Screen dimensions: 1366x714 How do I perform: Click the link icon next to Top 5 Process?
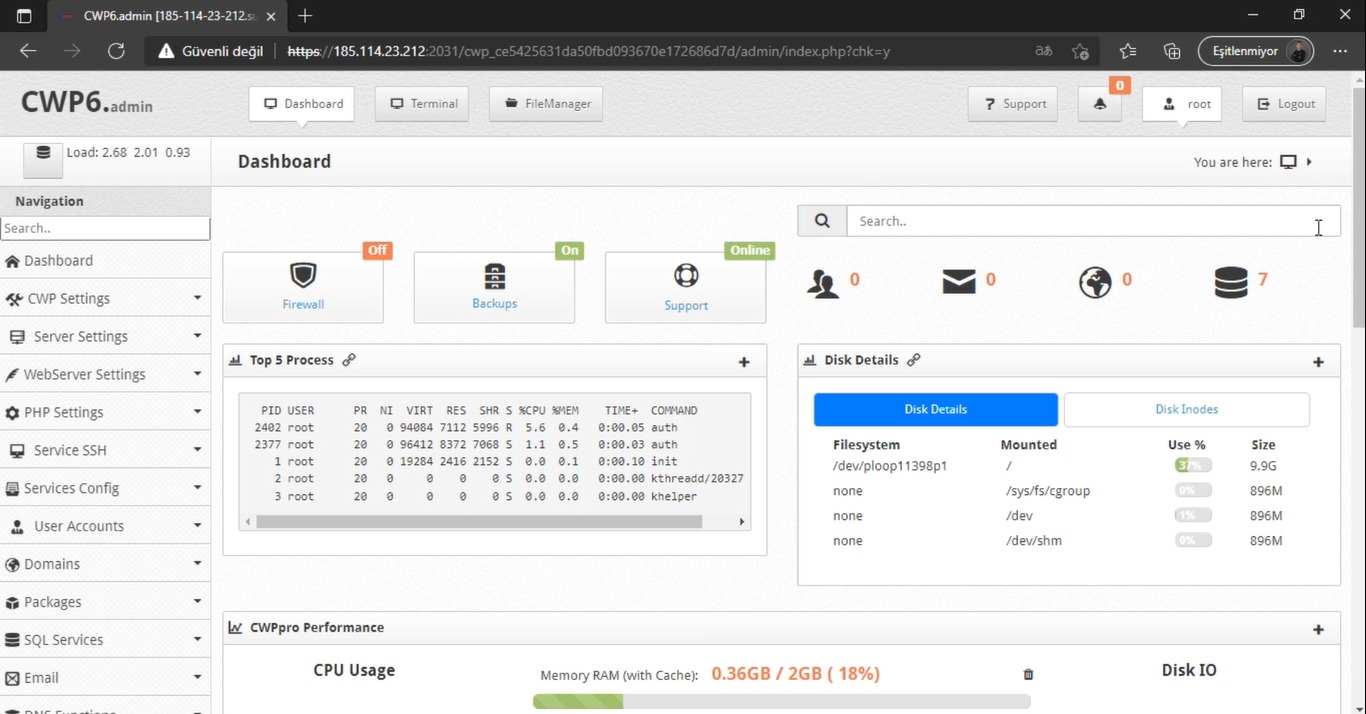[x=349, y=360]
